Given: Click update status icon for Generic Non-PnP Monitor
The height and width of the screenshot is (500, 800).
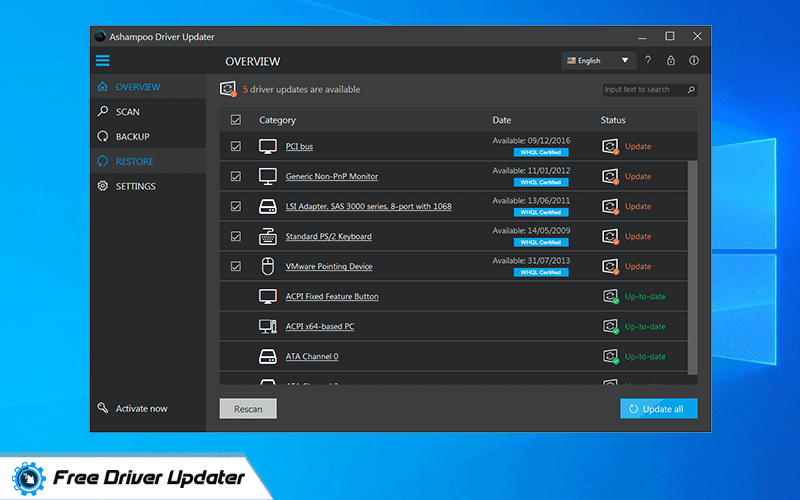Looking at the screenshot, I should click(x=610, y=177).
